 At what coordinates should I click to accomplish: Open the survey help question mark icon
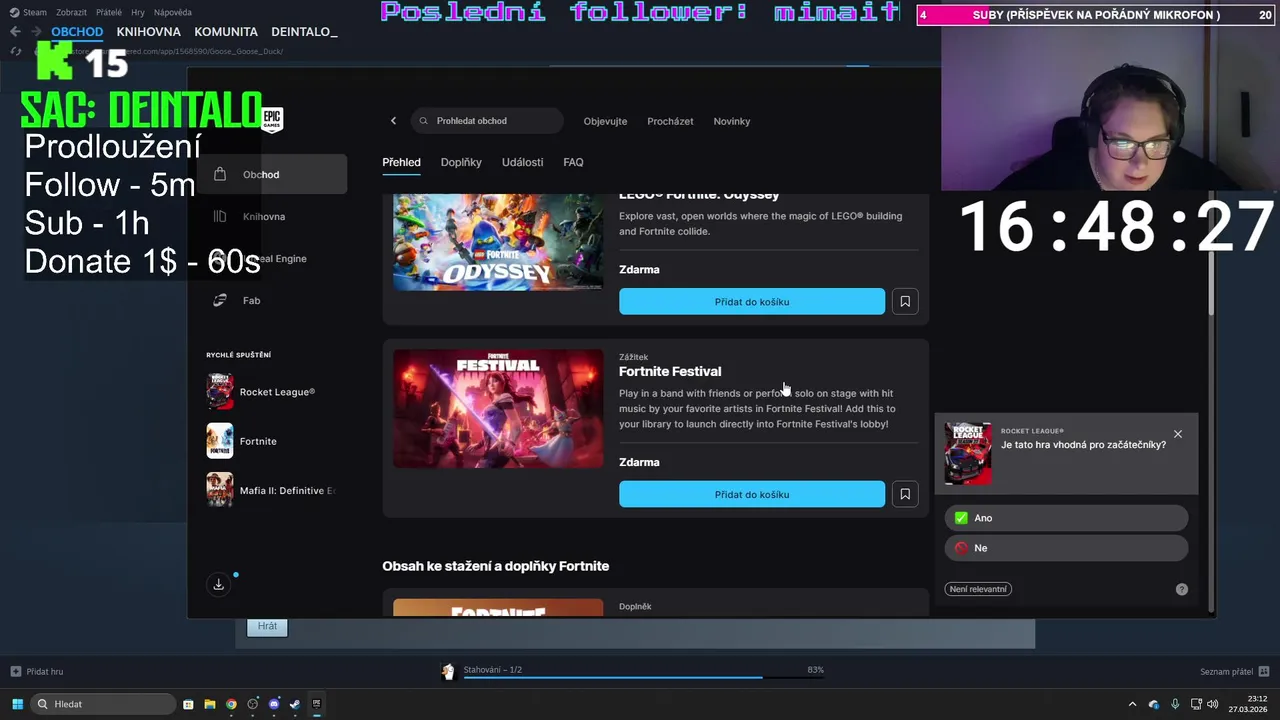point(1181,589)
